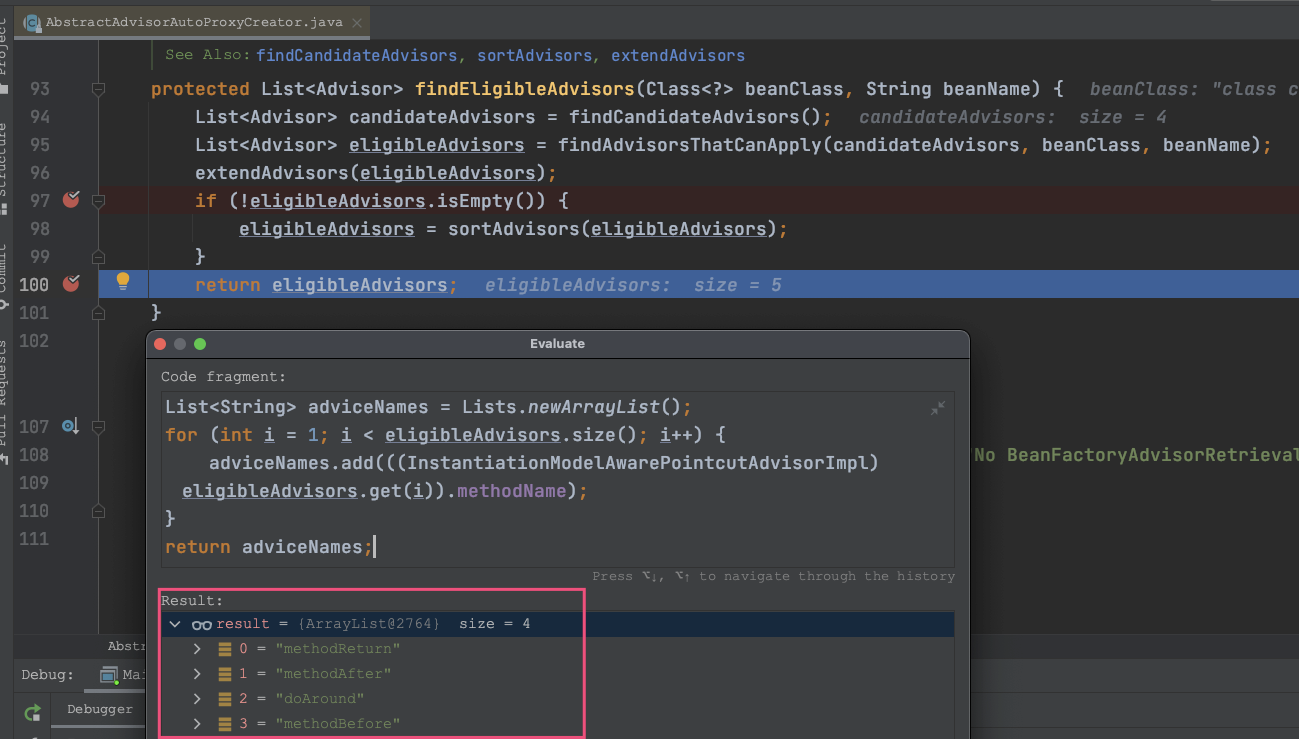Open the Pull Requests tool window sidebar

click(6, 400)
